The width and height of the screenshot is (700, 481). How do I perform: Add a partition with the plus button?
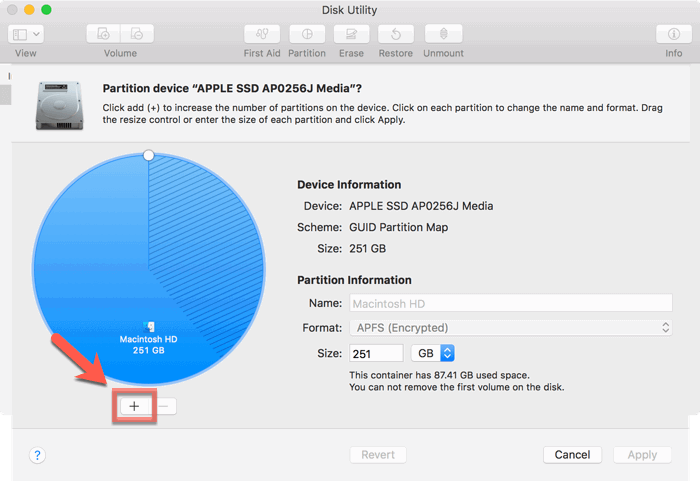click(134, 406)
